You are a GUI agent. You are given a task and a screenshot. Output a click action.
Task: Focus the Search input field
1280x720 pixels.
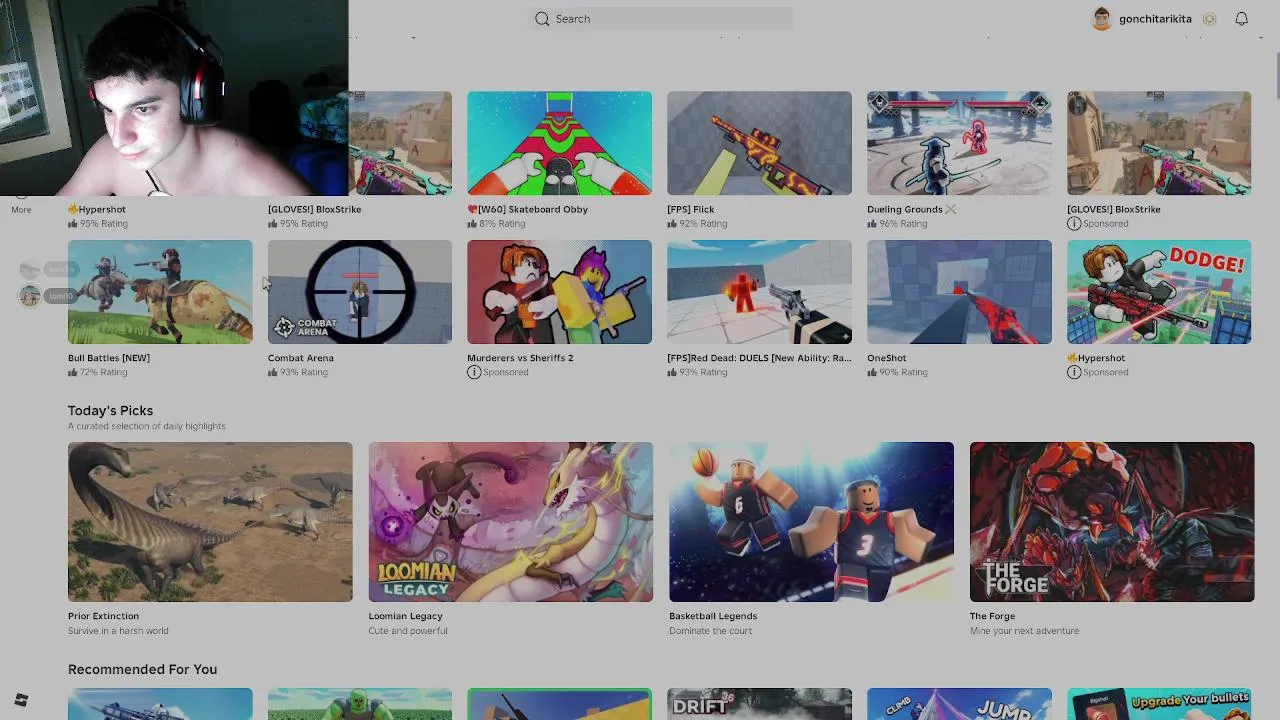coord(661,18)
